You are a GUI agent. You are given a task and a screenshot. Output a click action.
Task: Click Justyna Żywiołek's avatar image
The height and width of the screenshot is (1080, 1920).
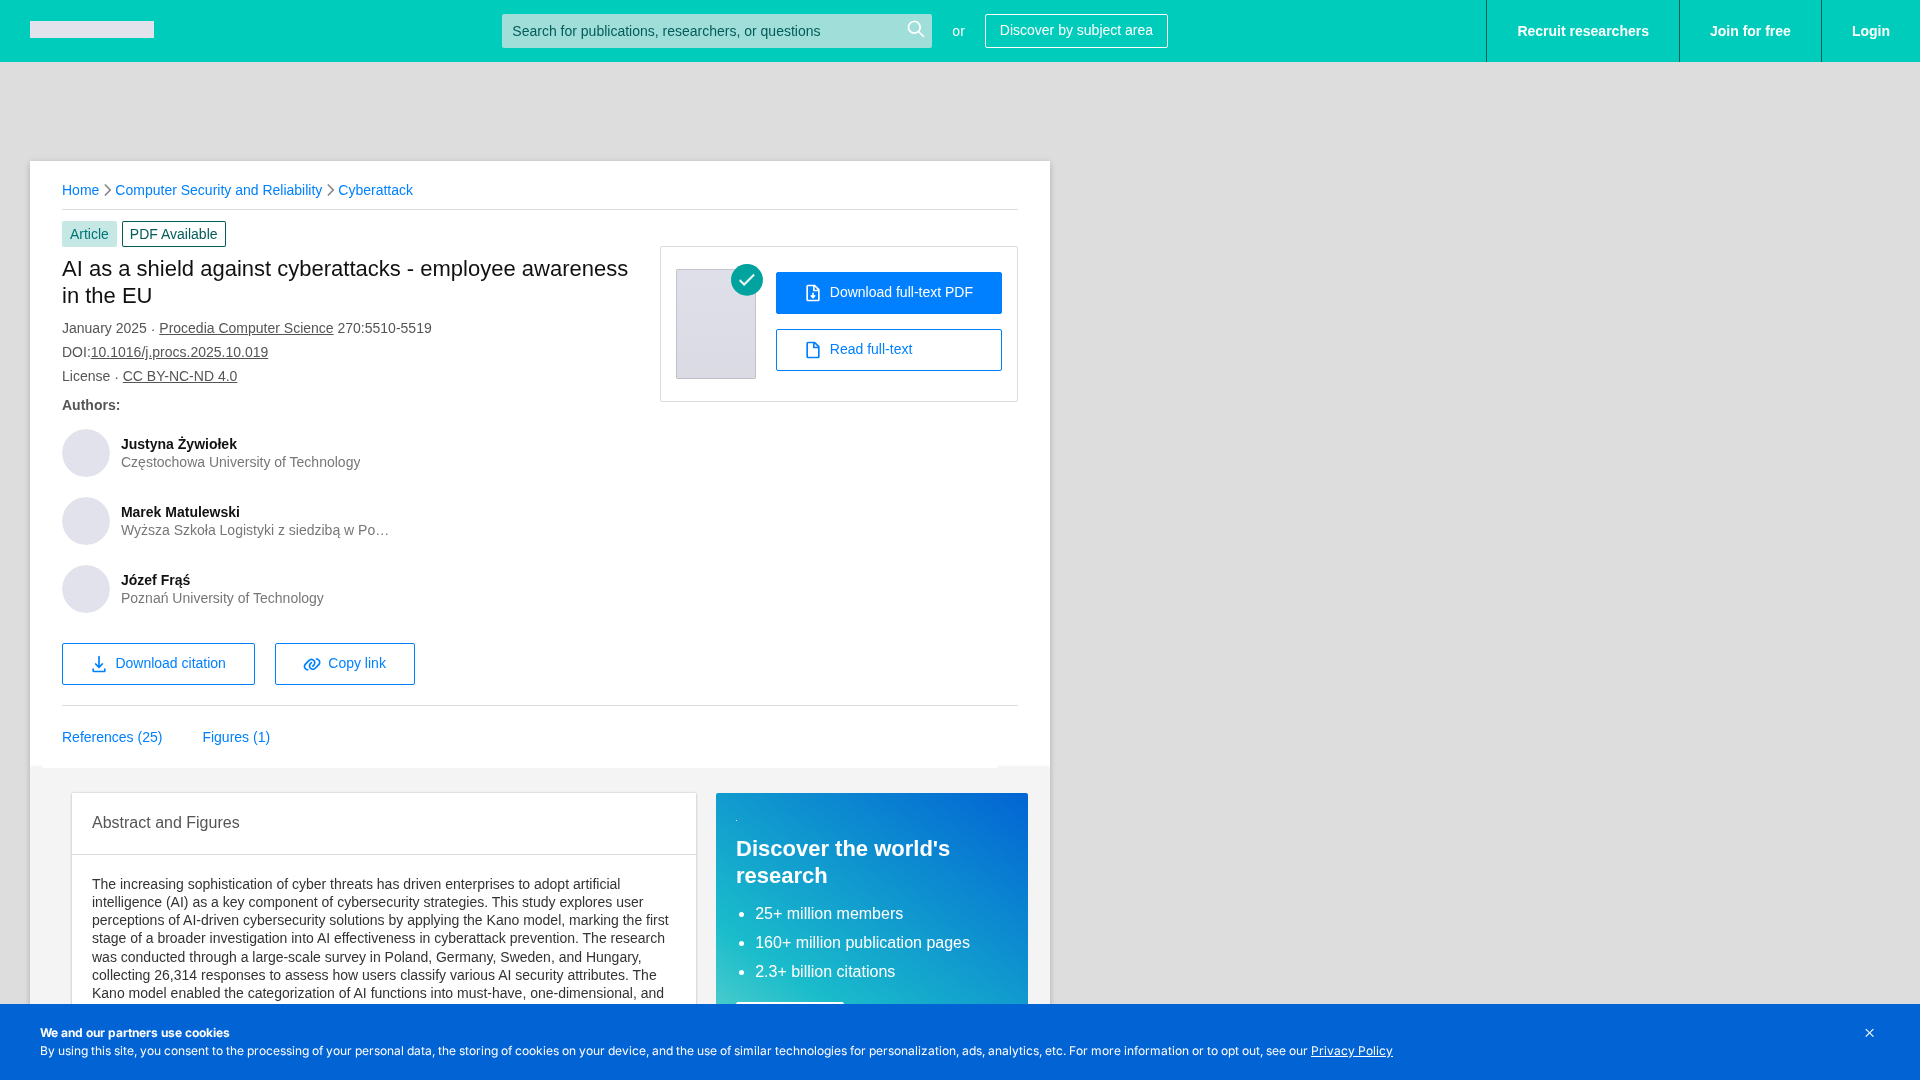pyautogui.click(x=86, y=453)
